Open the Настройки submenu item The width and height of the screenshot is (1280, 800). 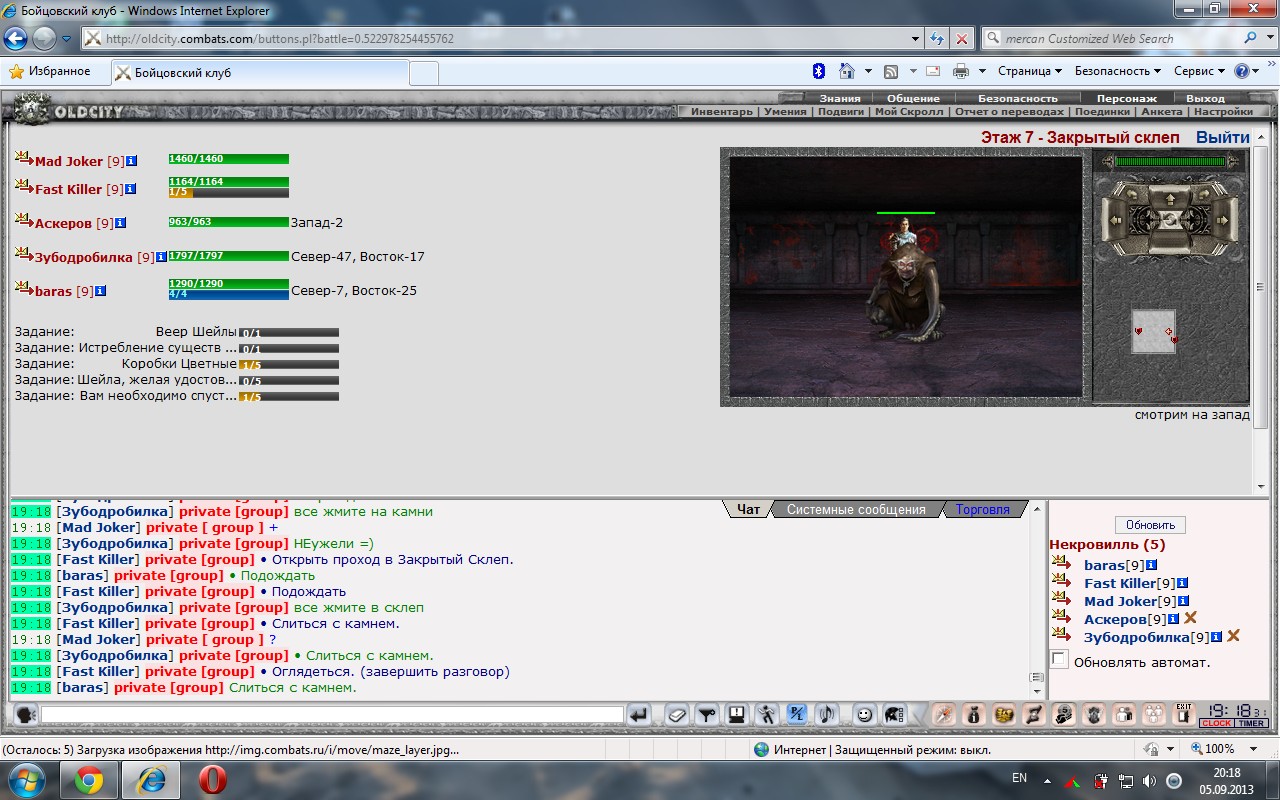[x=1223, y=111]
